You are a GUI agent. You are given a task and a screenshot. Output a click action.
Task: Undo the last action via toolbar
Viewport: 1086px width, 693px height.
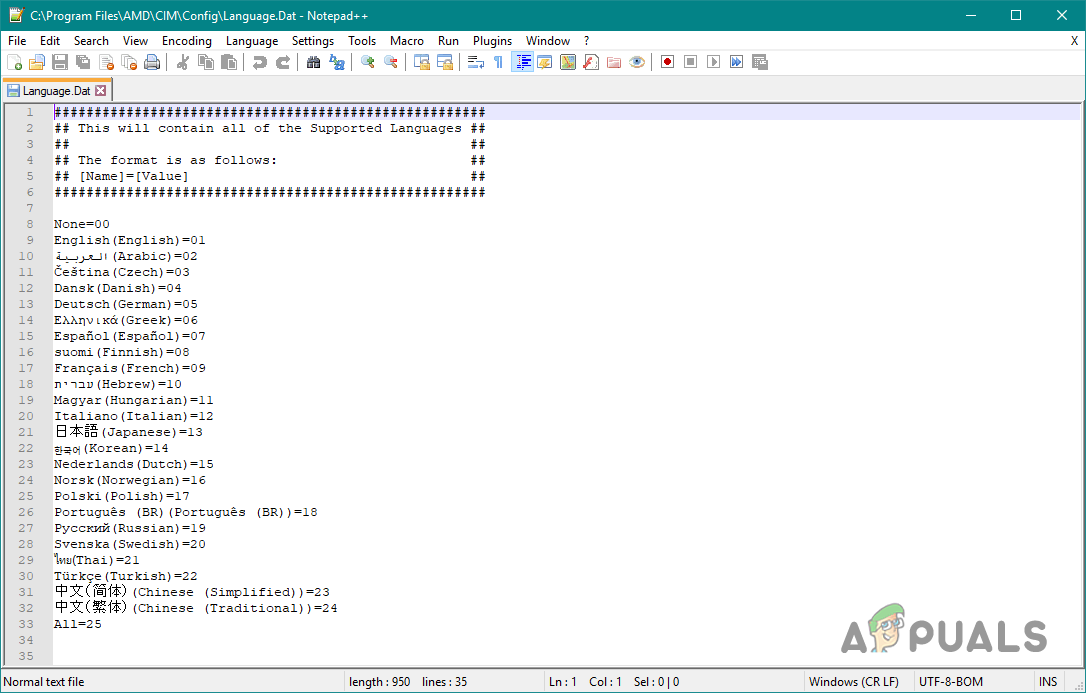260,62
